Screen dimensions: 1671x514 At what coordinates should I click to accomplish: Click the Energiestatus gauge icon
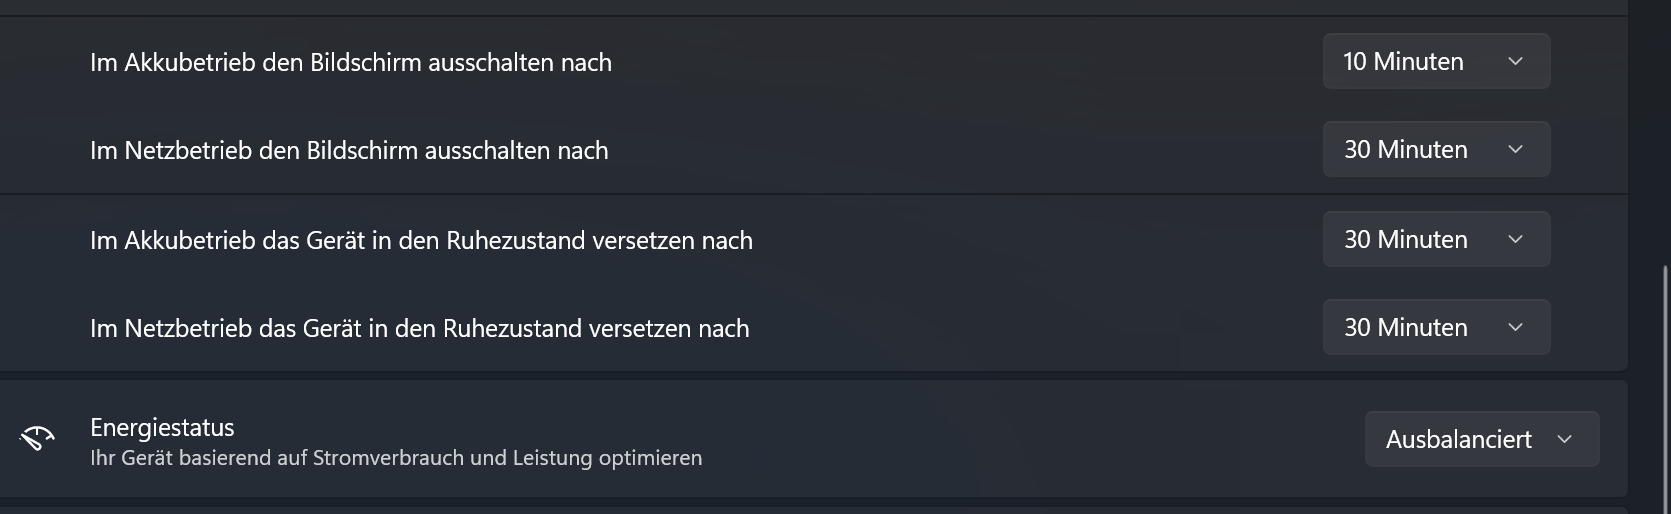[x=37, y=438]
